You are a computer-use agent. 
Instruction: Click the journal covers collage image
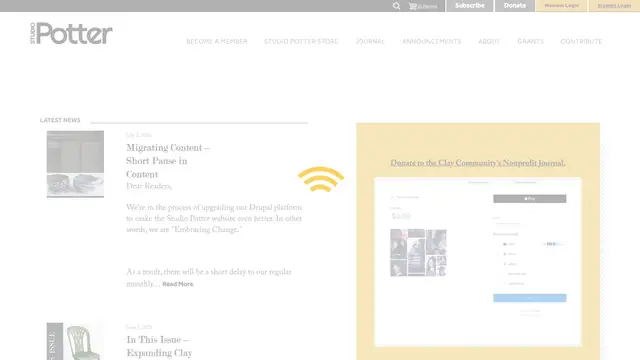click(x=418, y=253)
